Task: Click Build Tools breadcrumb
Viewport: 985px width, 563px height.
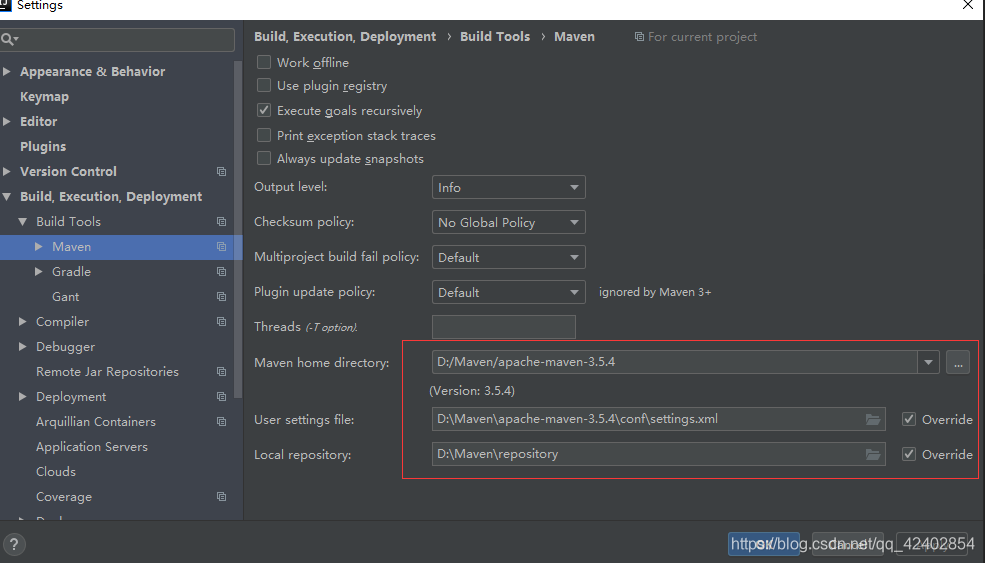Action: click(495, 36)
